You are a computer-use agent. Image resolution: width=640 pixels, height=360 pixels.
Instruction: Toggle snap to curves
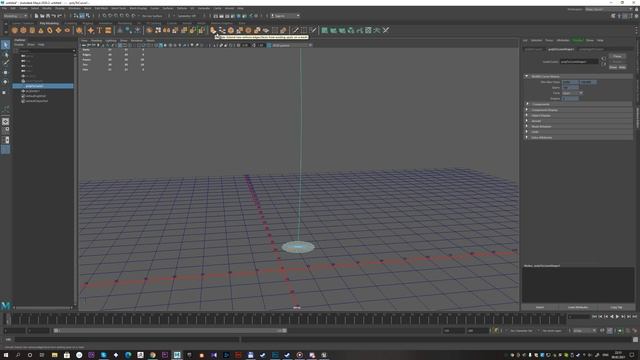coord(110,16)
